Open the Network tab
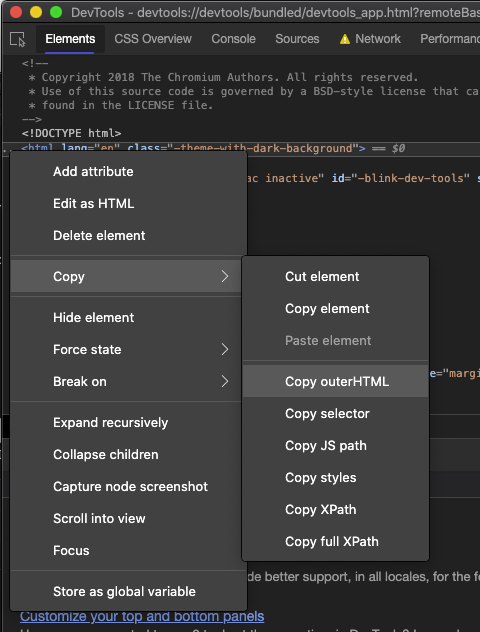This screenshot has width=480, height=632. click(378, 39)
